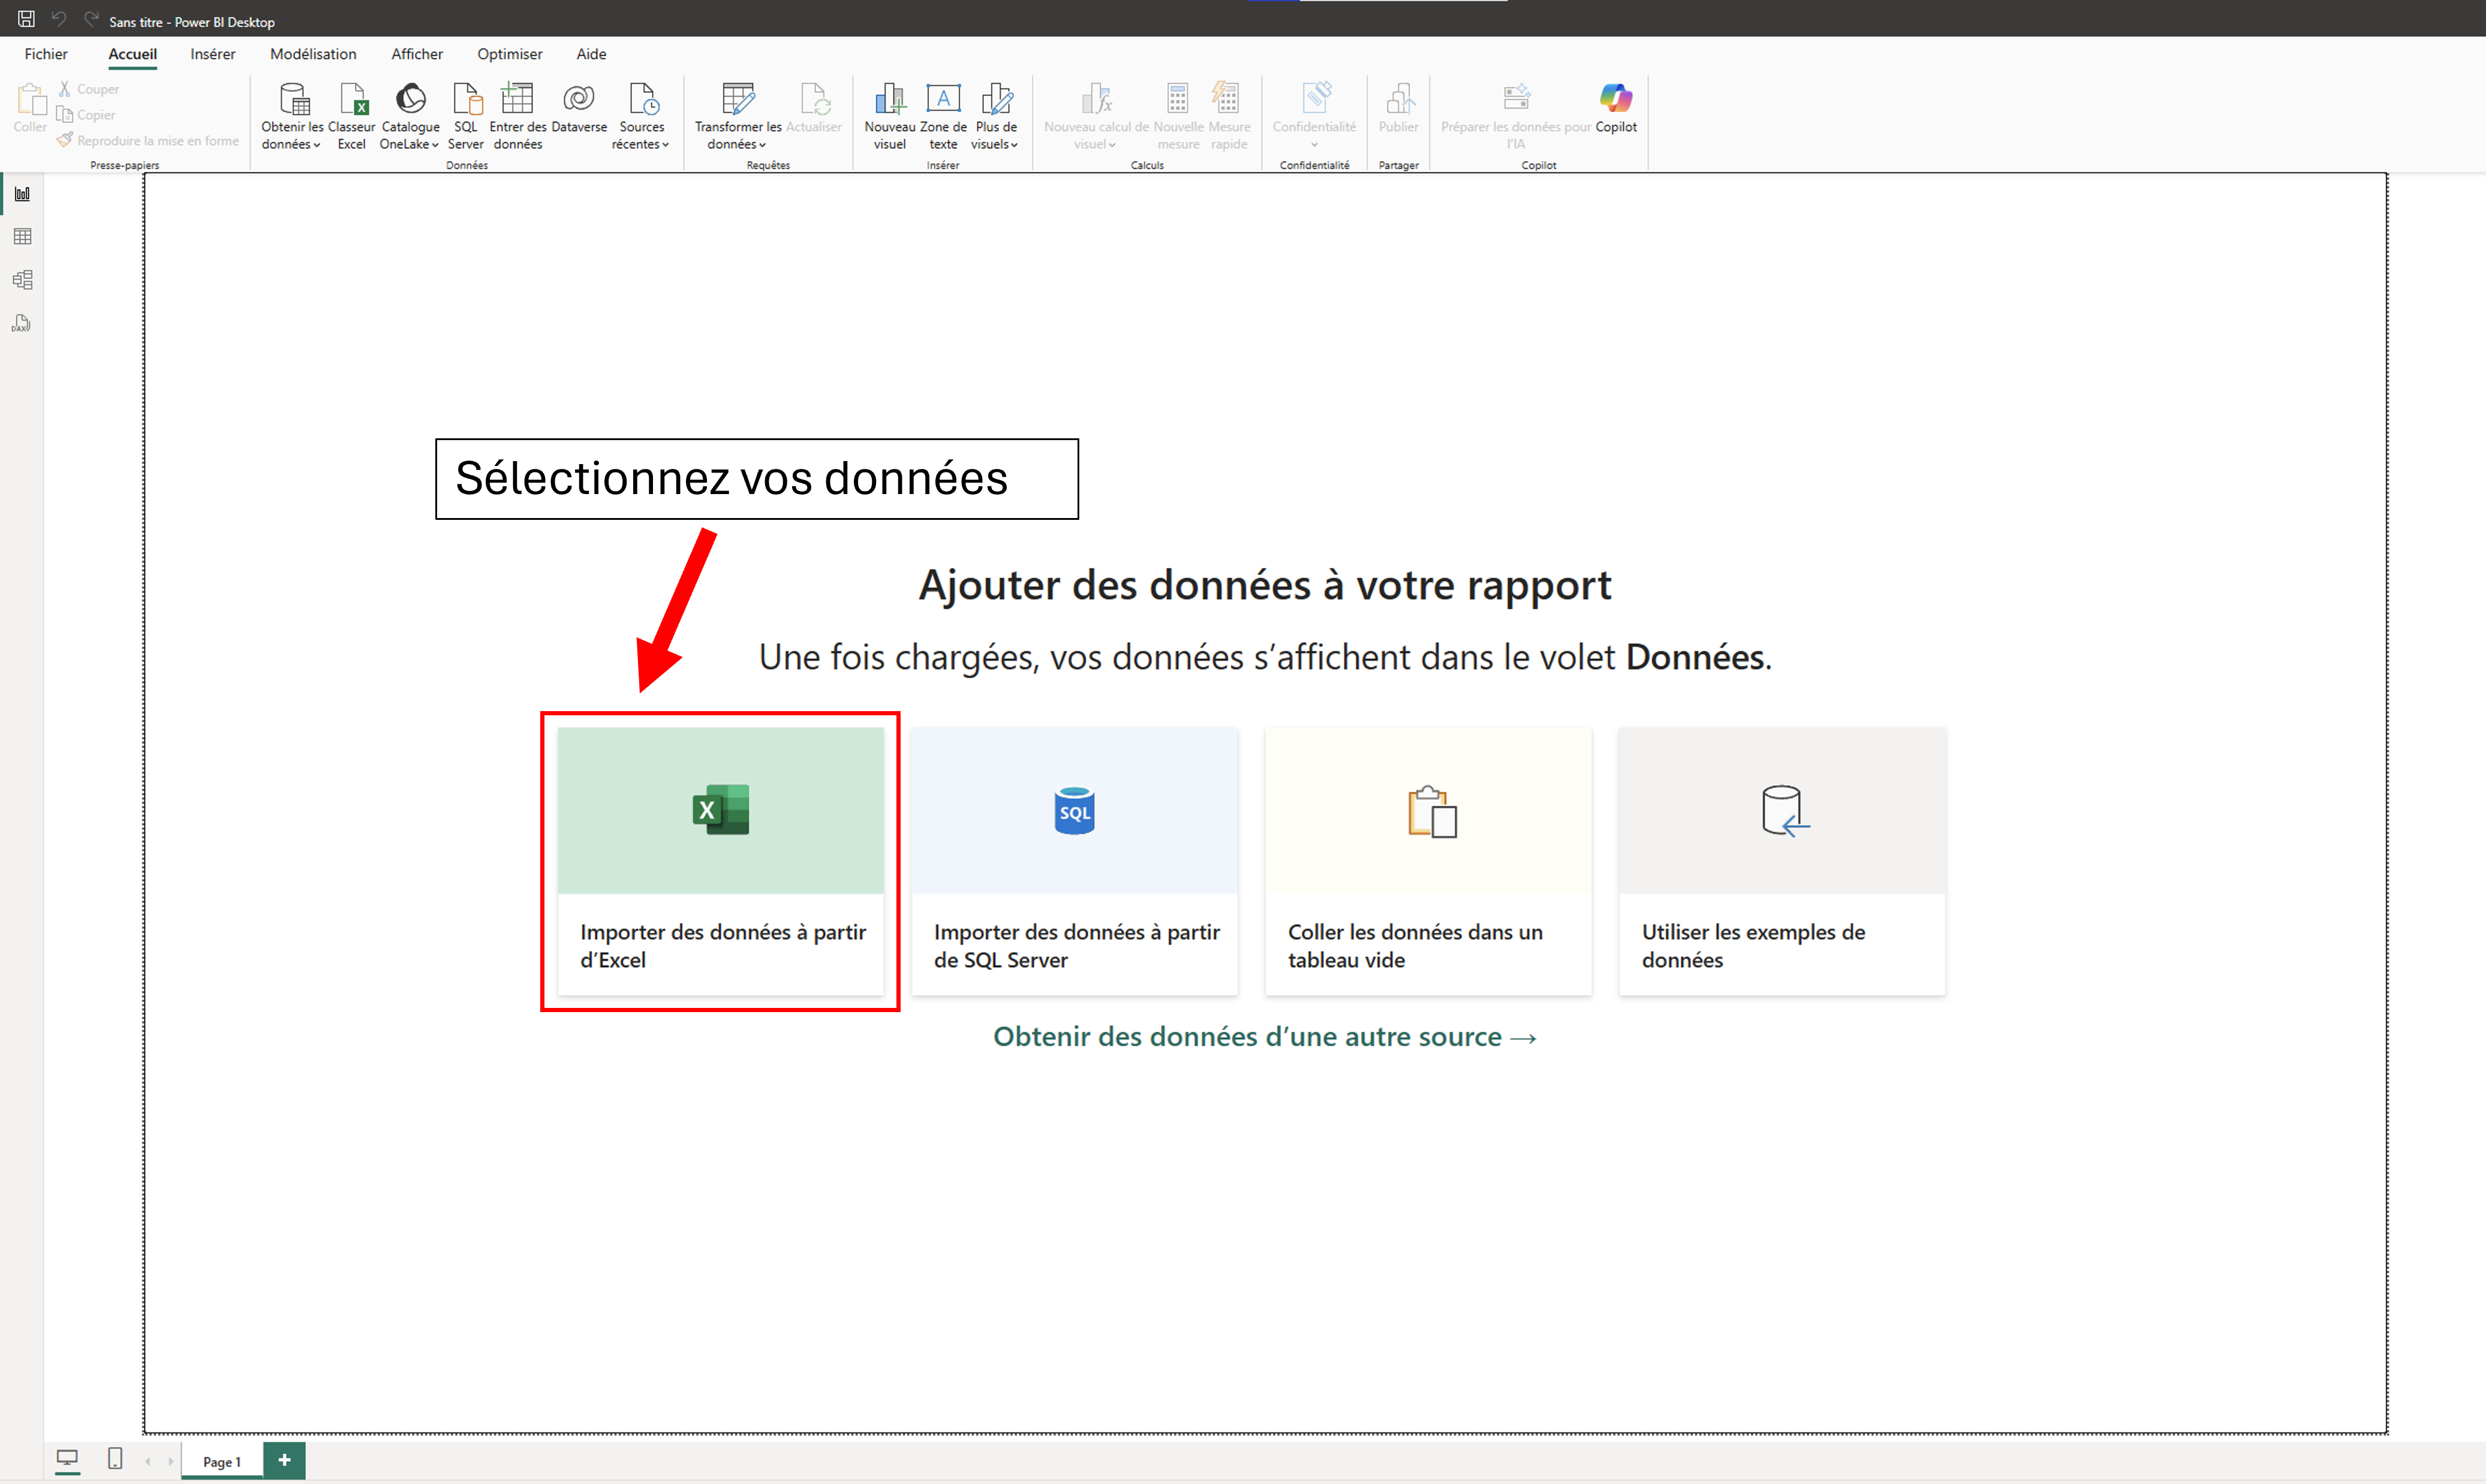
Task: Open the Fichier menu
Action: 46,54
